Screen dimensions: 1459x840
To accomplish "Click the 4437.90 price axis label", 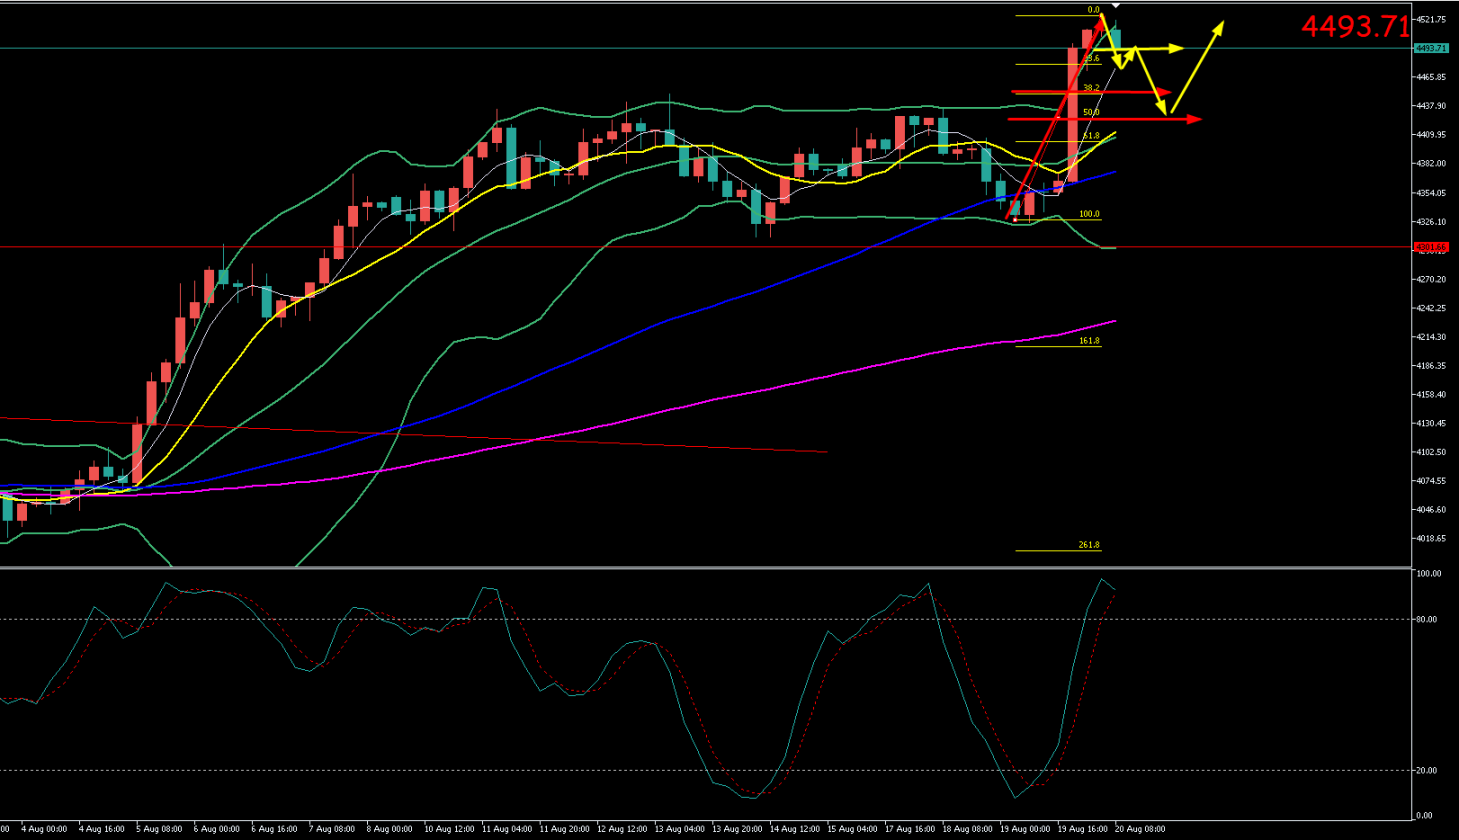I will 1432,106.
